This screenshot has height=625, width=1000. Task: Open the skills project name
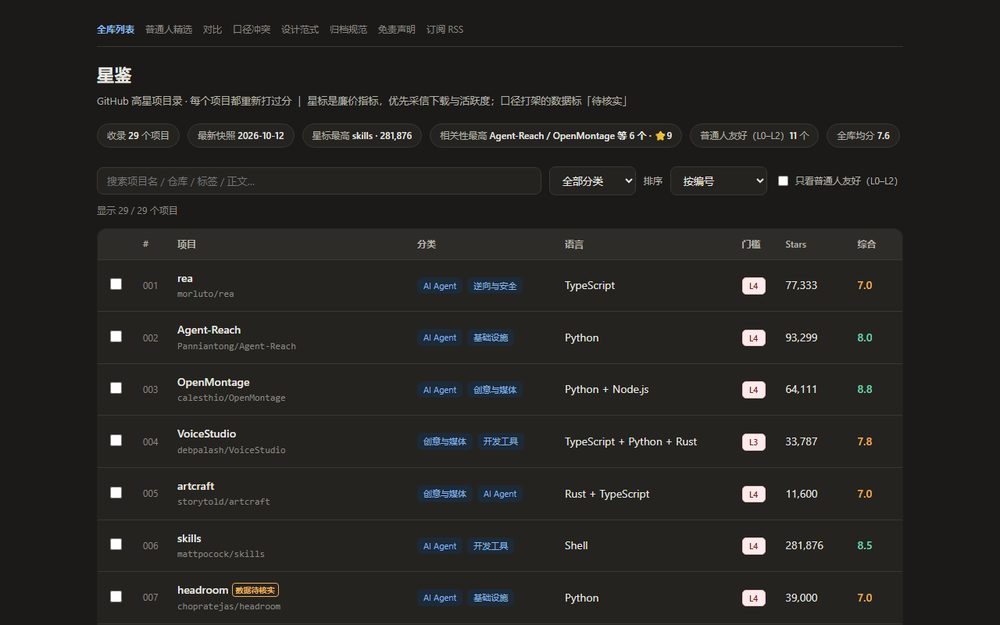tap(189, 539)
